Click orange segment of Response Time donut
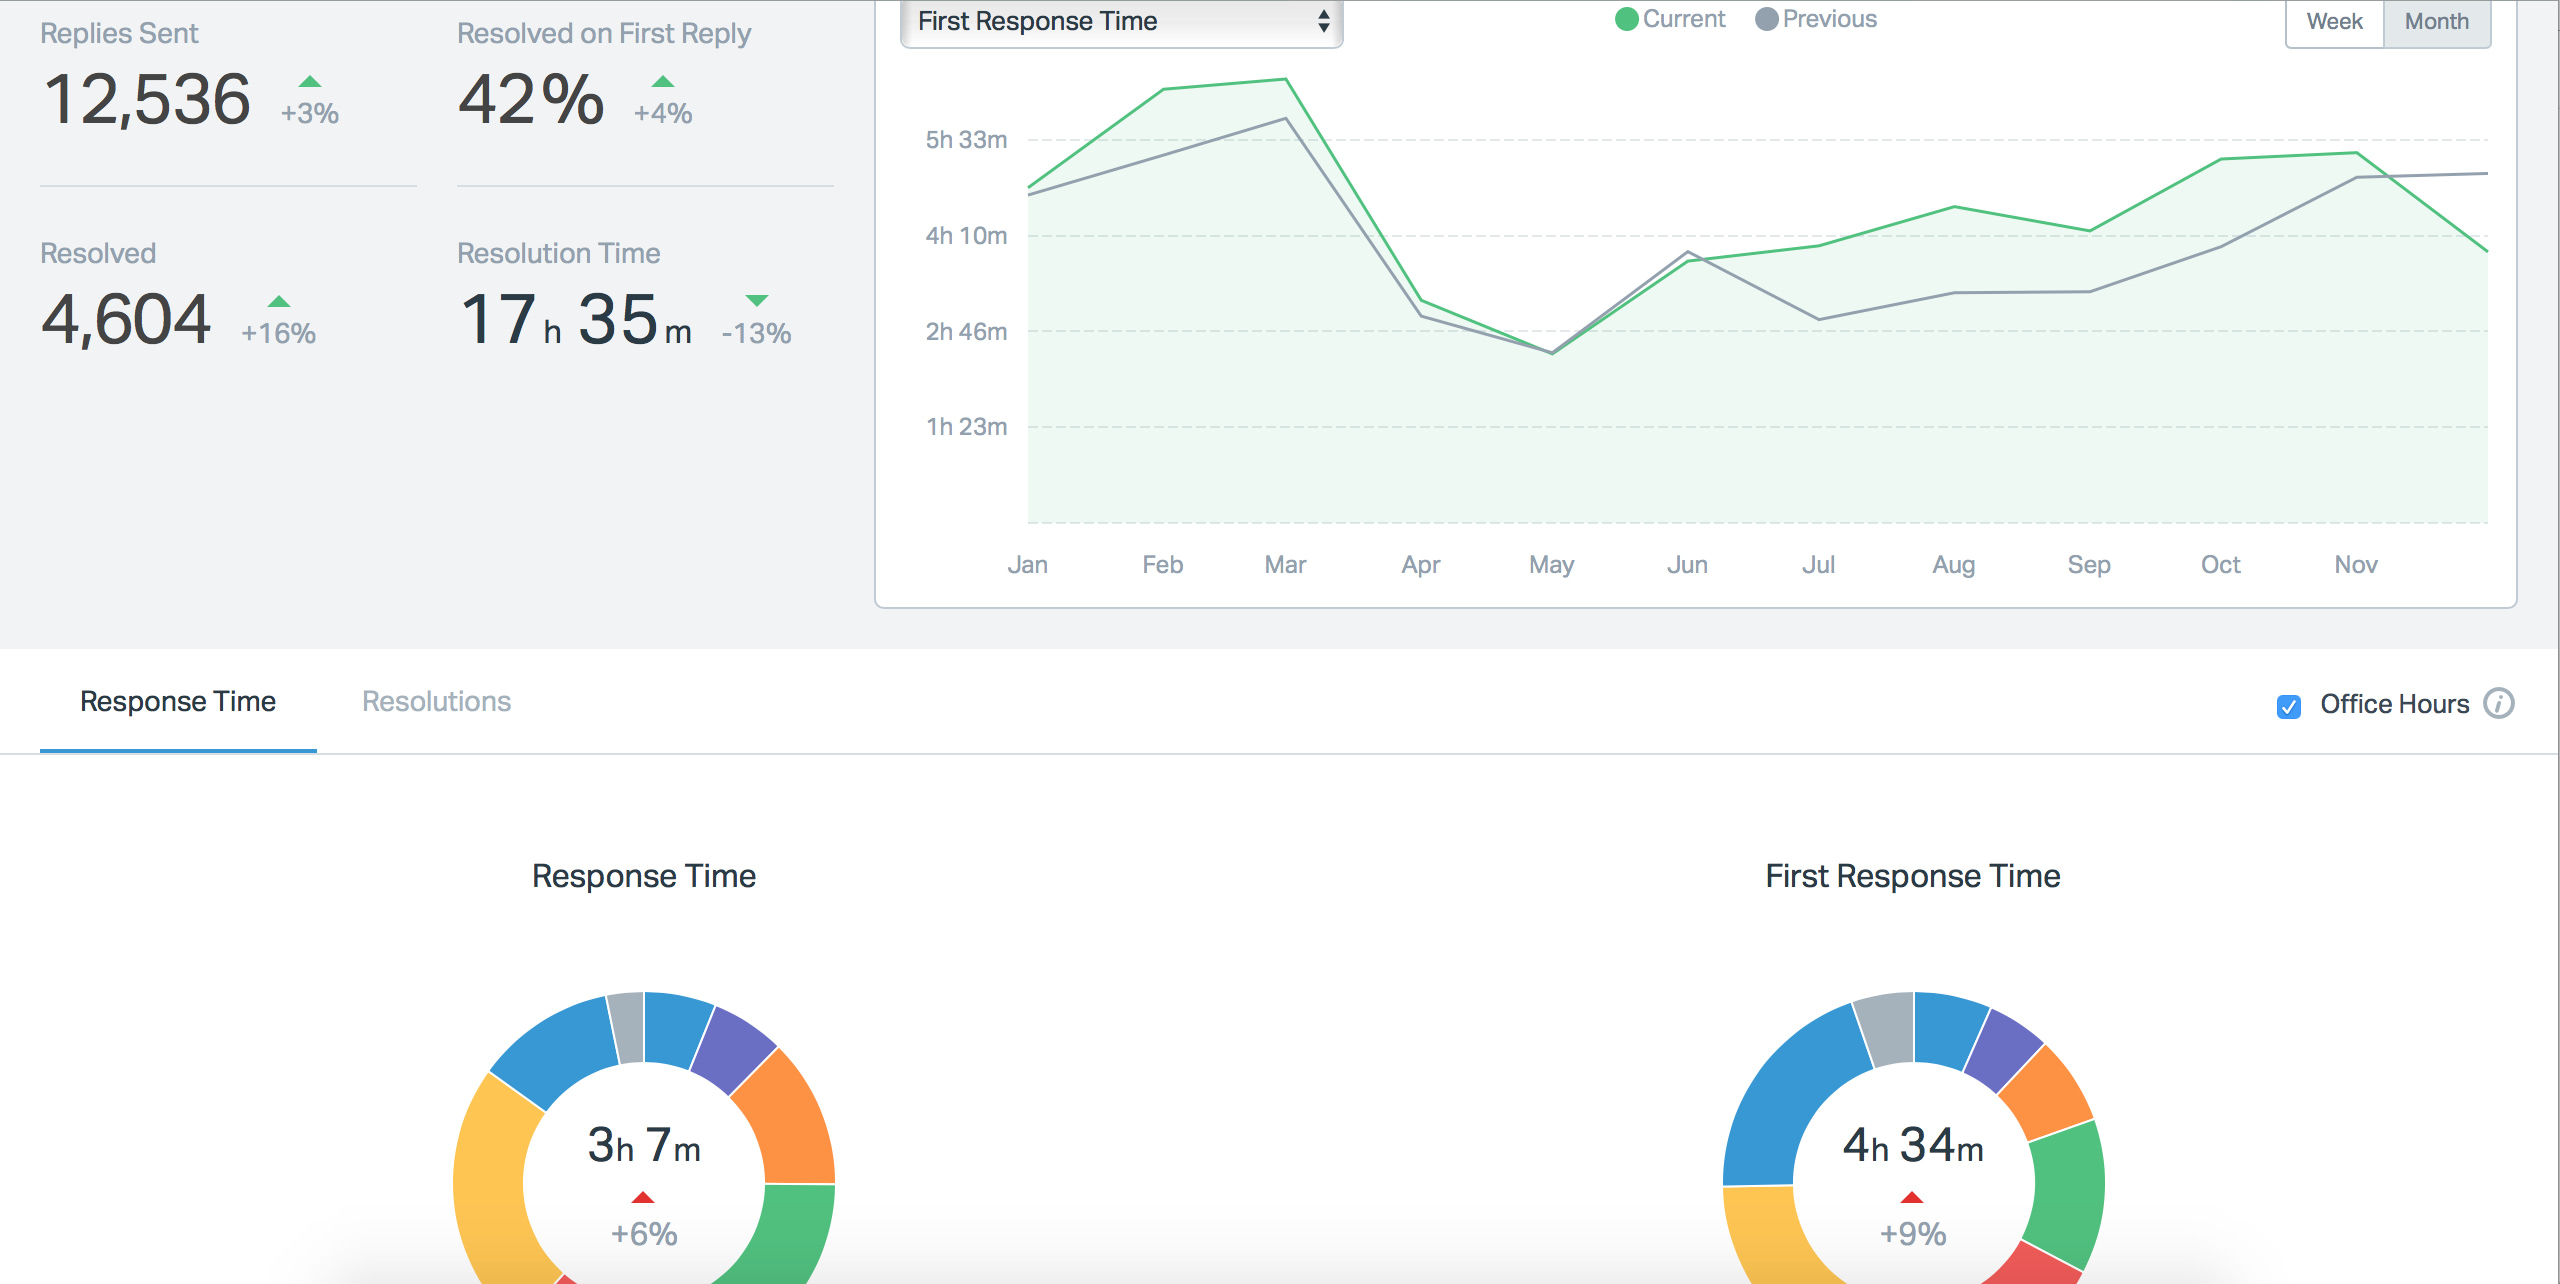2560x1284 pixels. click(792, 1120)
